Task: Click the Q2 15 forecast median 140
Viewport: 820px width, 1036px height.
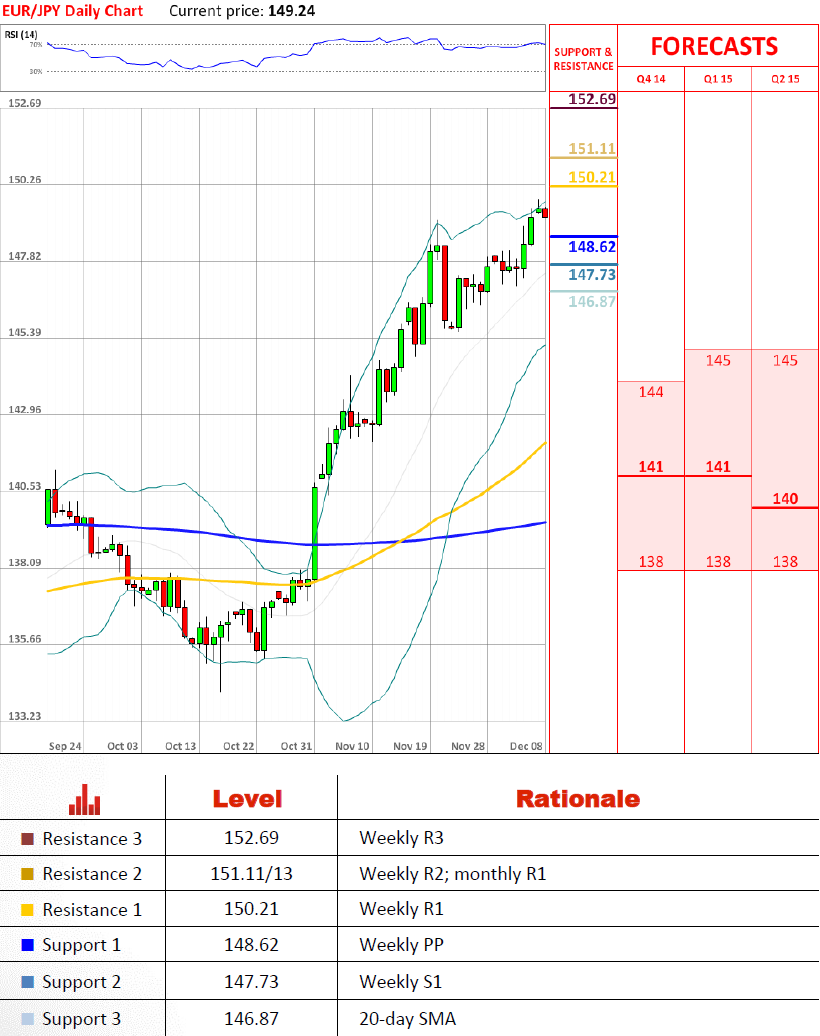Action: (785, 499)
